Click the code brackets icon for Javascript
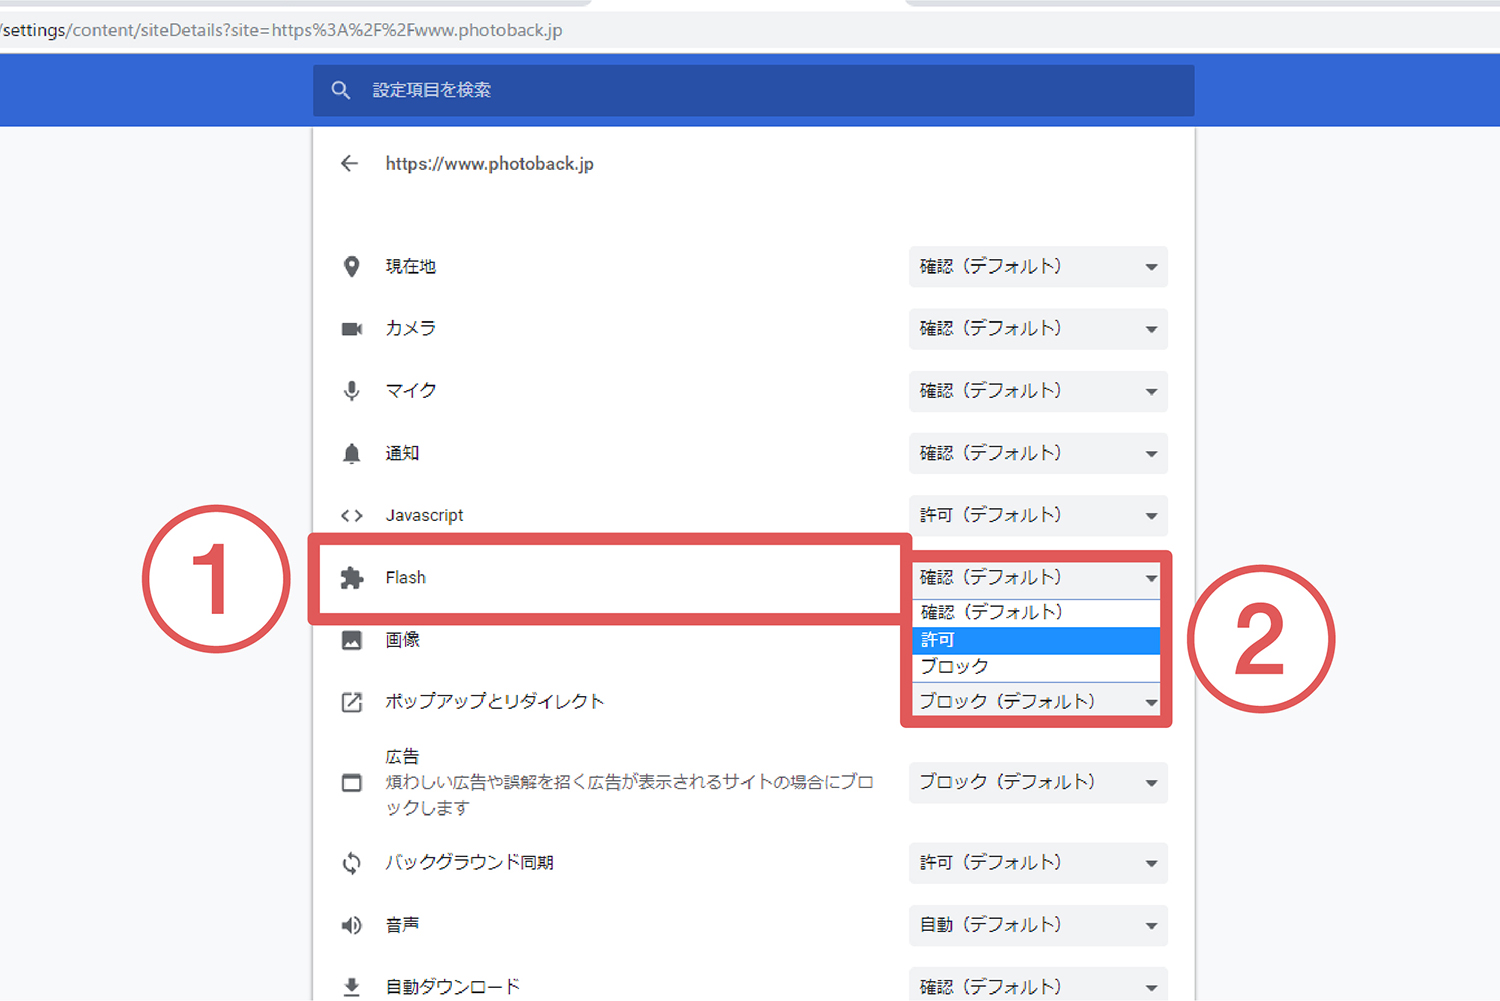The width and height of the screenshot is (1500, 1001). (x=352, y=516)
